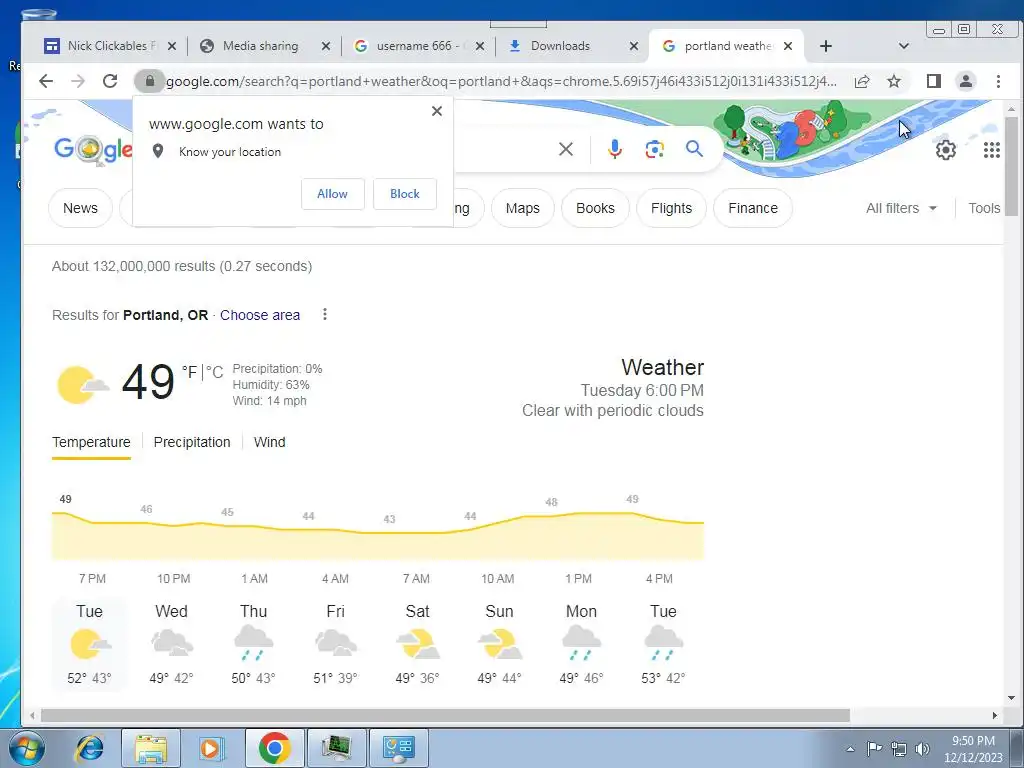Image resolution: width=1024 pixels, height=768 pixels.
Task: Click the Choose area link
Action: pos(260,315)
